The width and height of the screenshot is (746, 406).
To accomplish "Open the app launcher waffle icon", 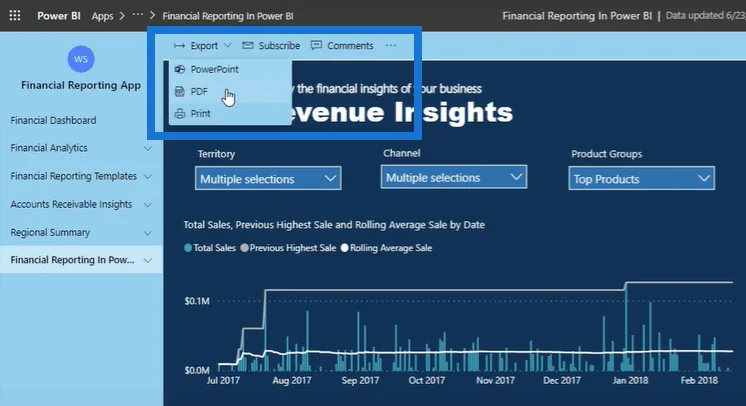I will coord(15,16).
